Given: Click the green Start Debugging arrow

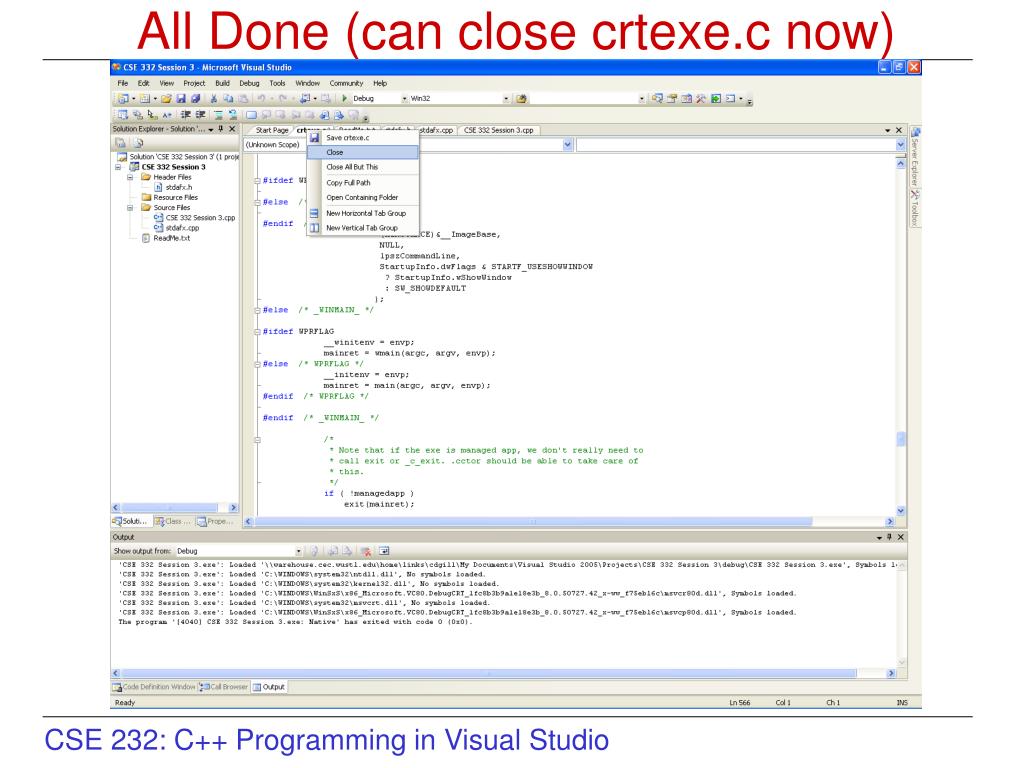Looking at the screenshot, I should [344, 98].
